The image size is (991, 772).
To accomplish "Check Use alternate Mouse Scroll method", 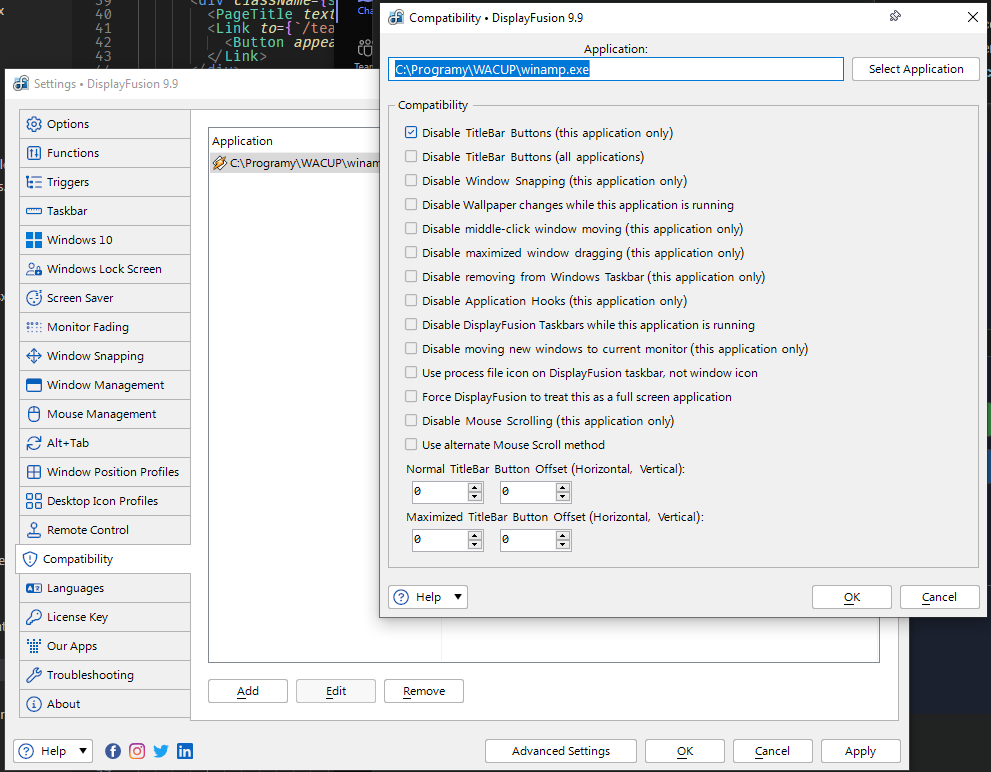I will tap(411, 445).
